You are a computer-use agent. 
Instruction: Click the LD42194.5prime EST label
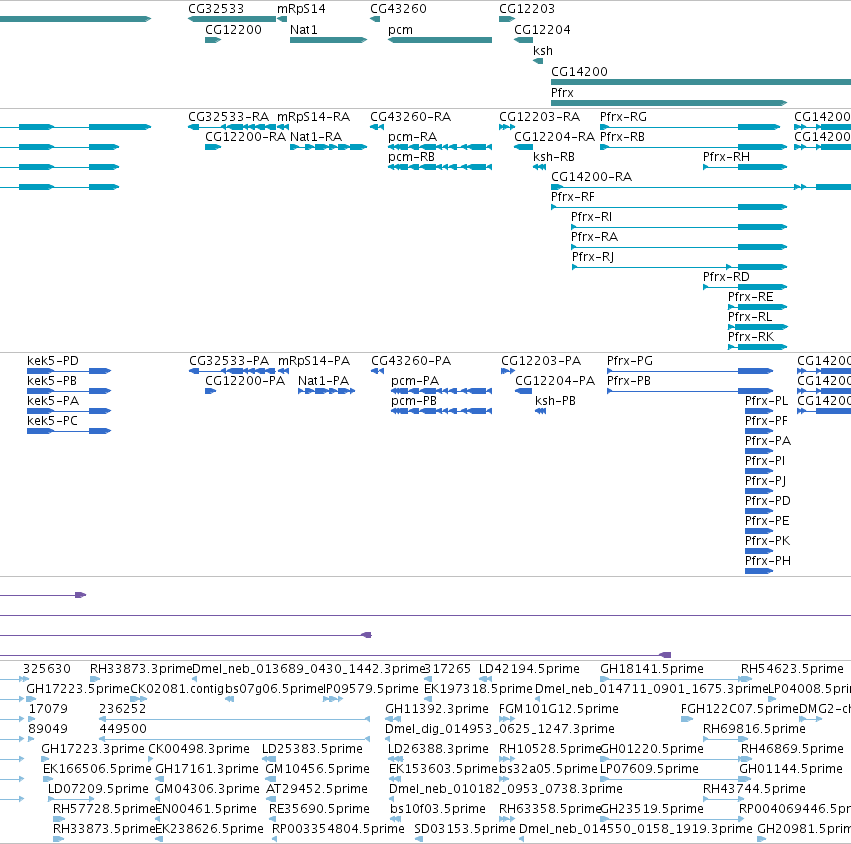(x=529, y=669)
